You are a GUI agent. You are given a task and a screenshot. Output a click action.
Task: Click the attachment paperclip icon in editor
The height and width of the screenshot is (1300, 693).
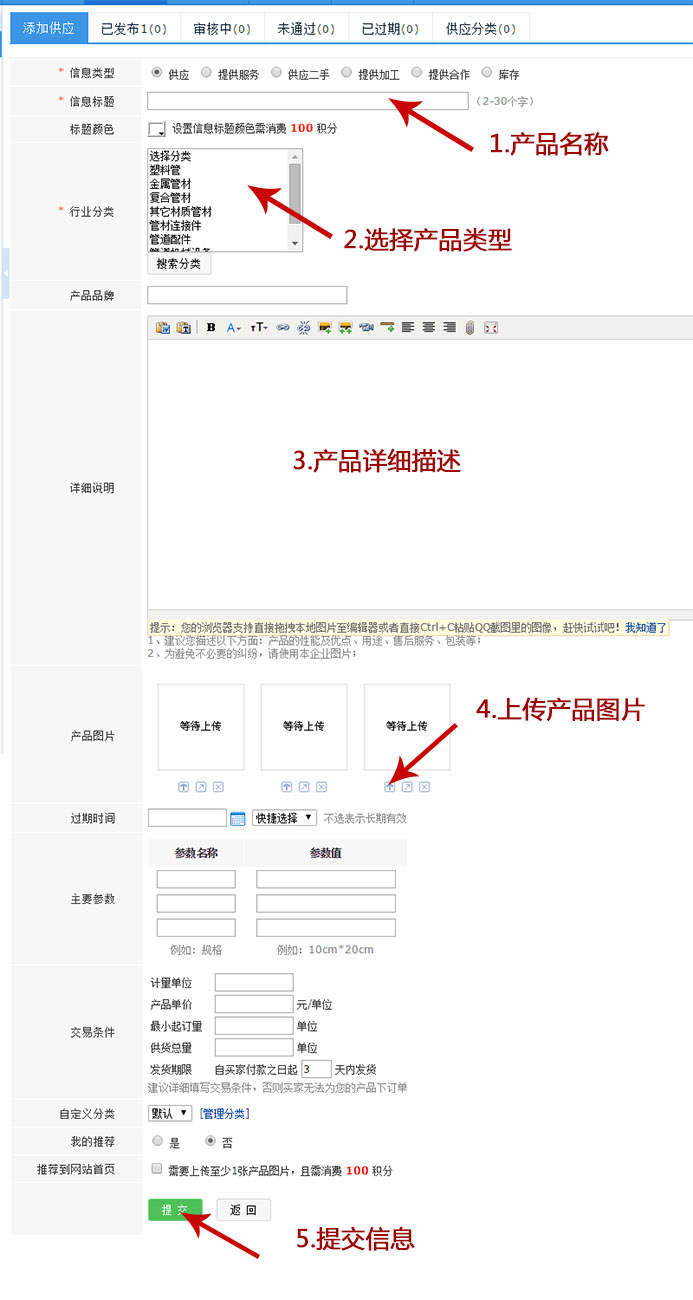click(x=470, y=327)
